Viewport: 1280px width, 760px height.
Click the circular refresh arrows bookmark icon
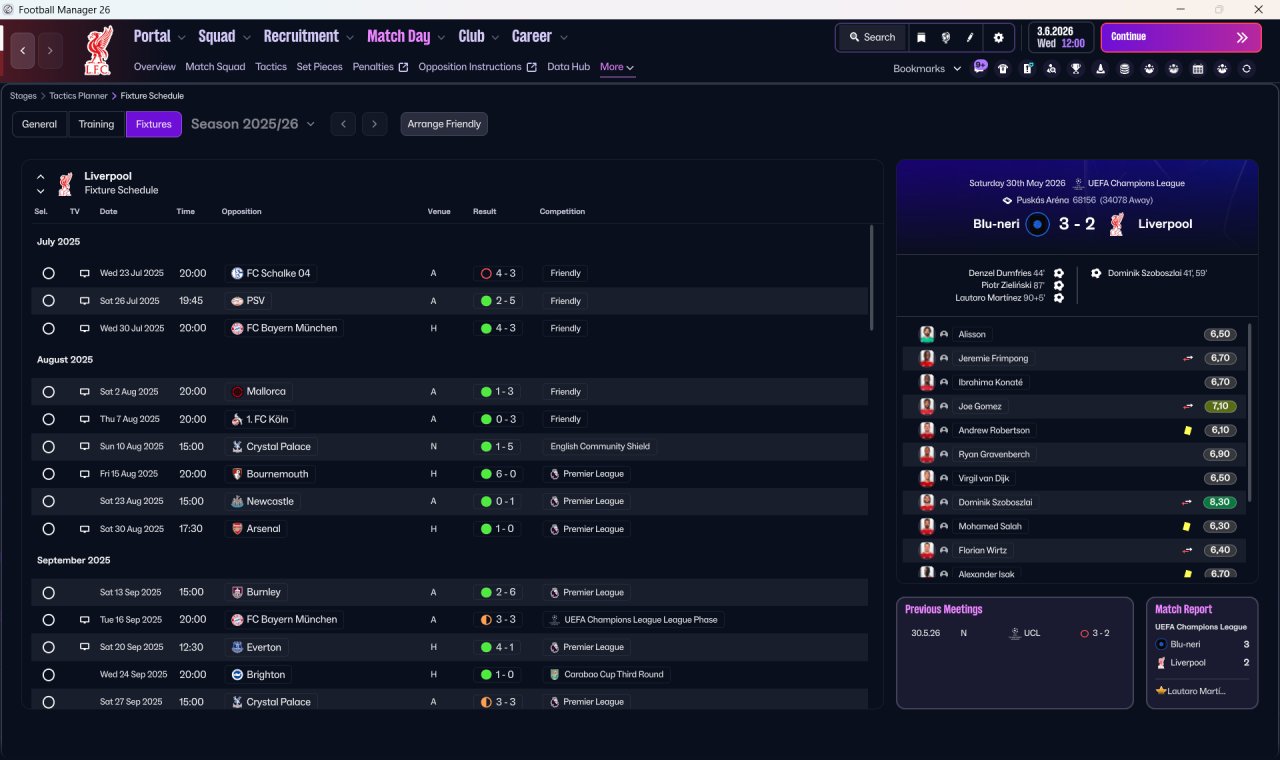[1246, 69]
